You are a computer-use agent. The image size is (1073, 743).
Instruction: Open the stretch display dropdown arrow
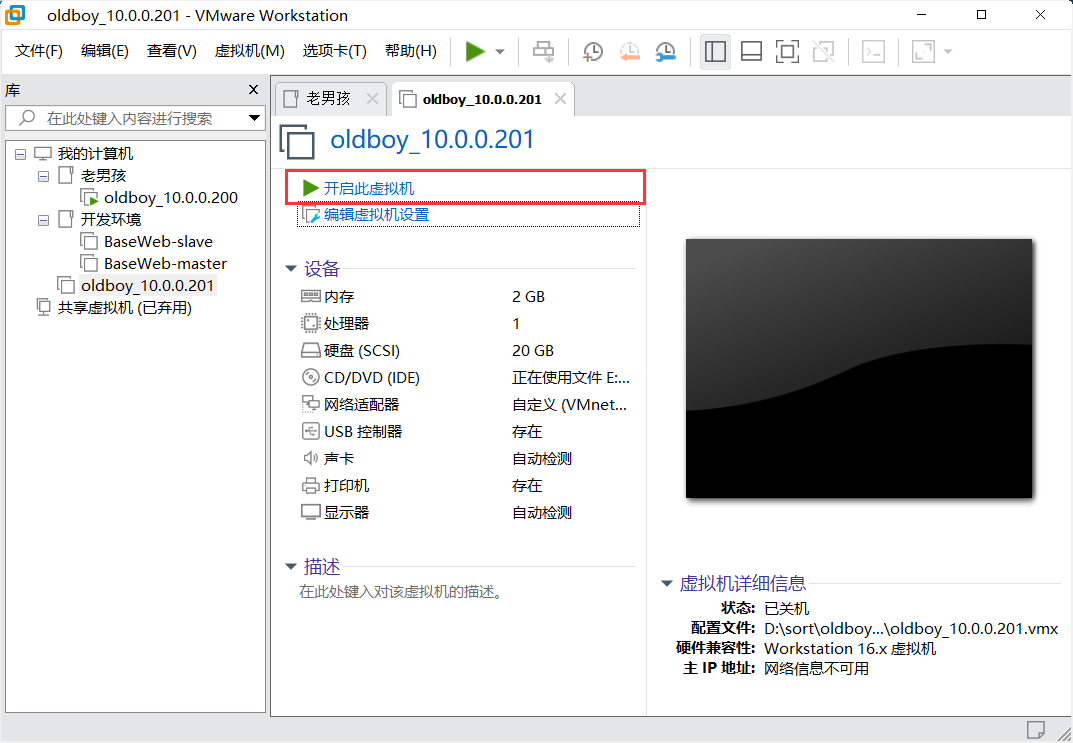948,51
